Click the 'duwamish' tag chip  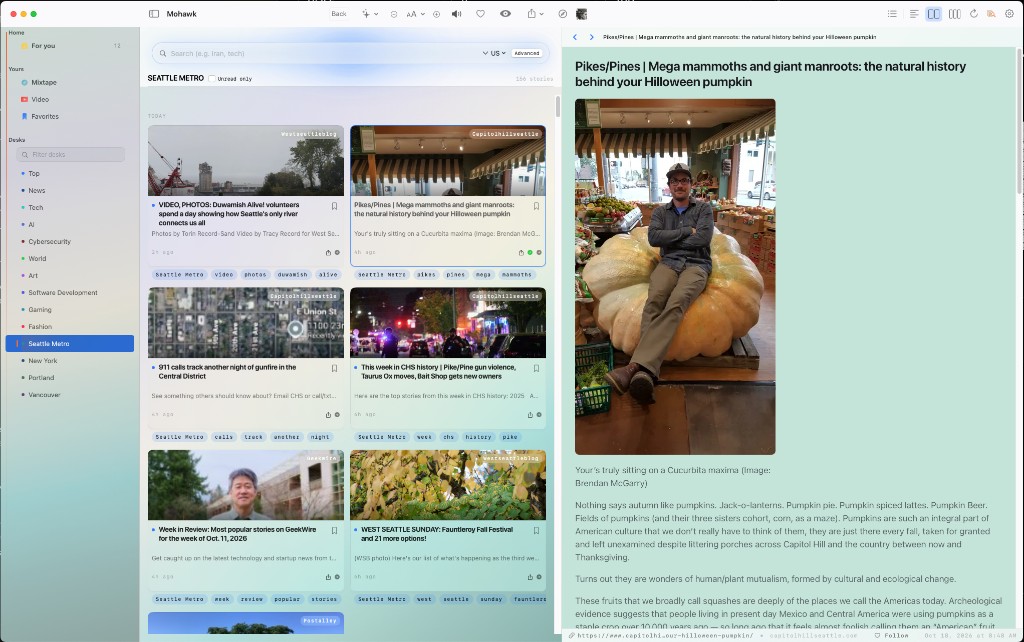292,275
